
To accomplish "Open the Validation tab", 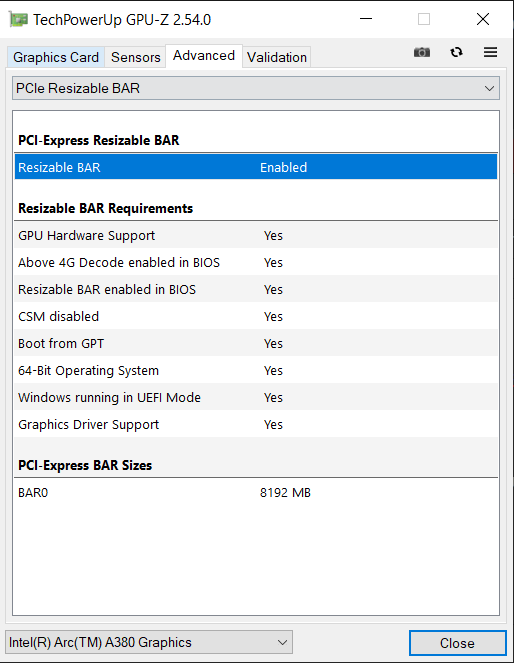I will point(277,57).
